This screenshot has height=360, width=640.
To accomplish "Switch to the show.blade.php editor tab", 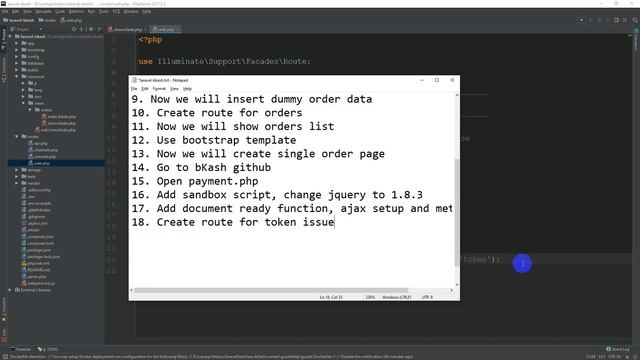I will pos(127,29).
